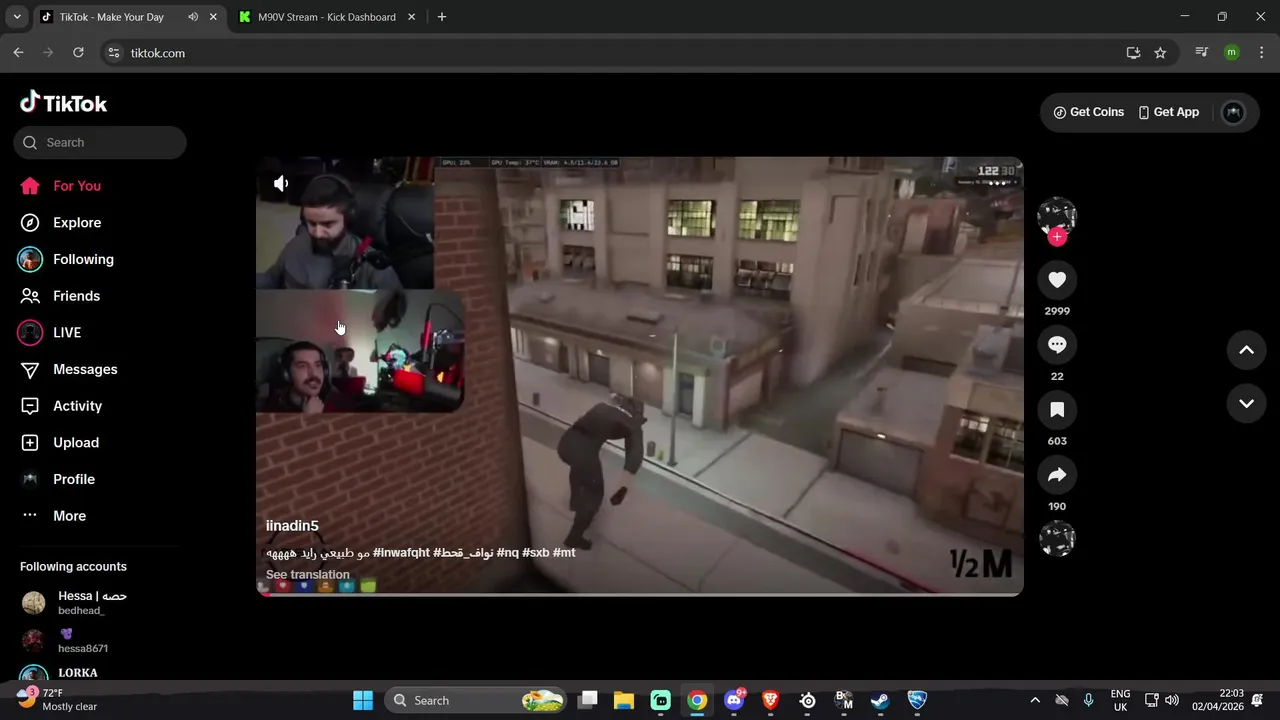Open the Chrome profile avatar
The image size is (1280, 720).
coord(1232,53)
